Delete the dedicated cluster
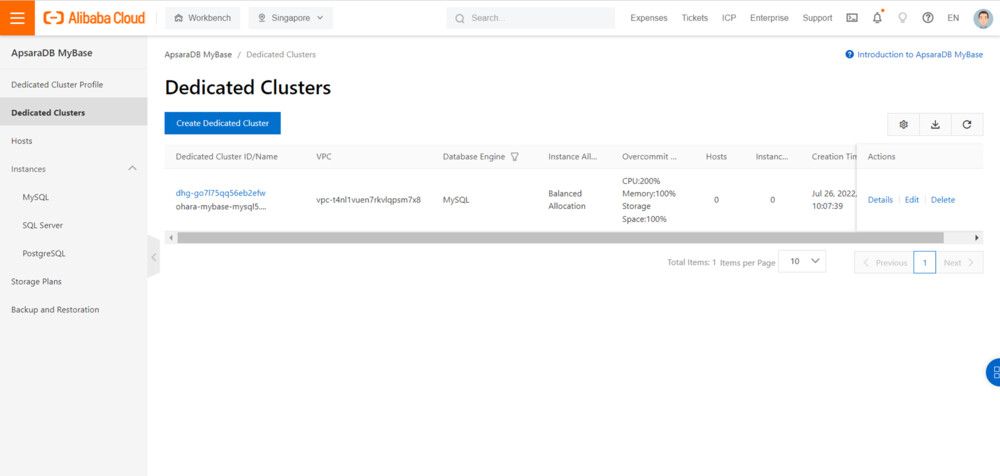 pos(943,200)
